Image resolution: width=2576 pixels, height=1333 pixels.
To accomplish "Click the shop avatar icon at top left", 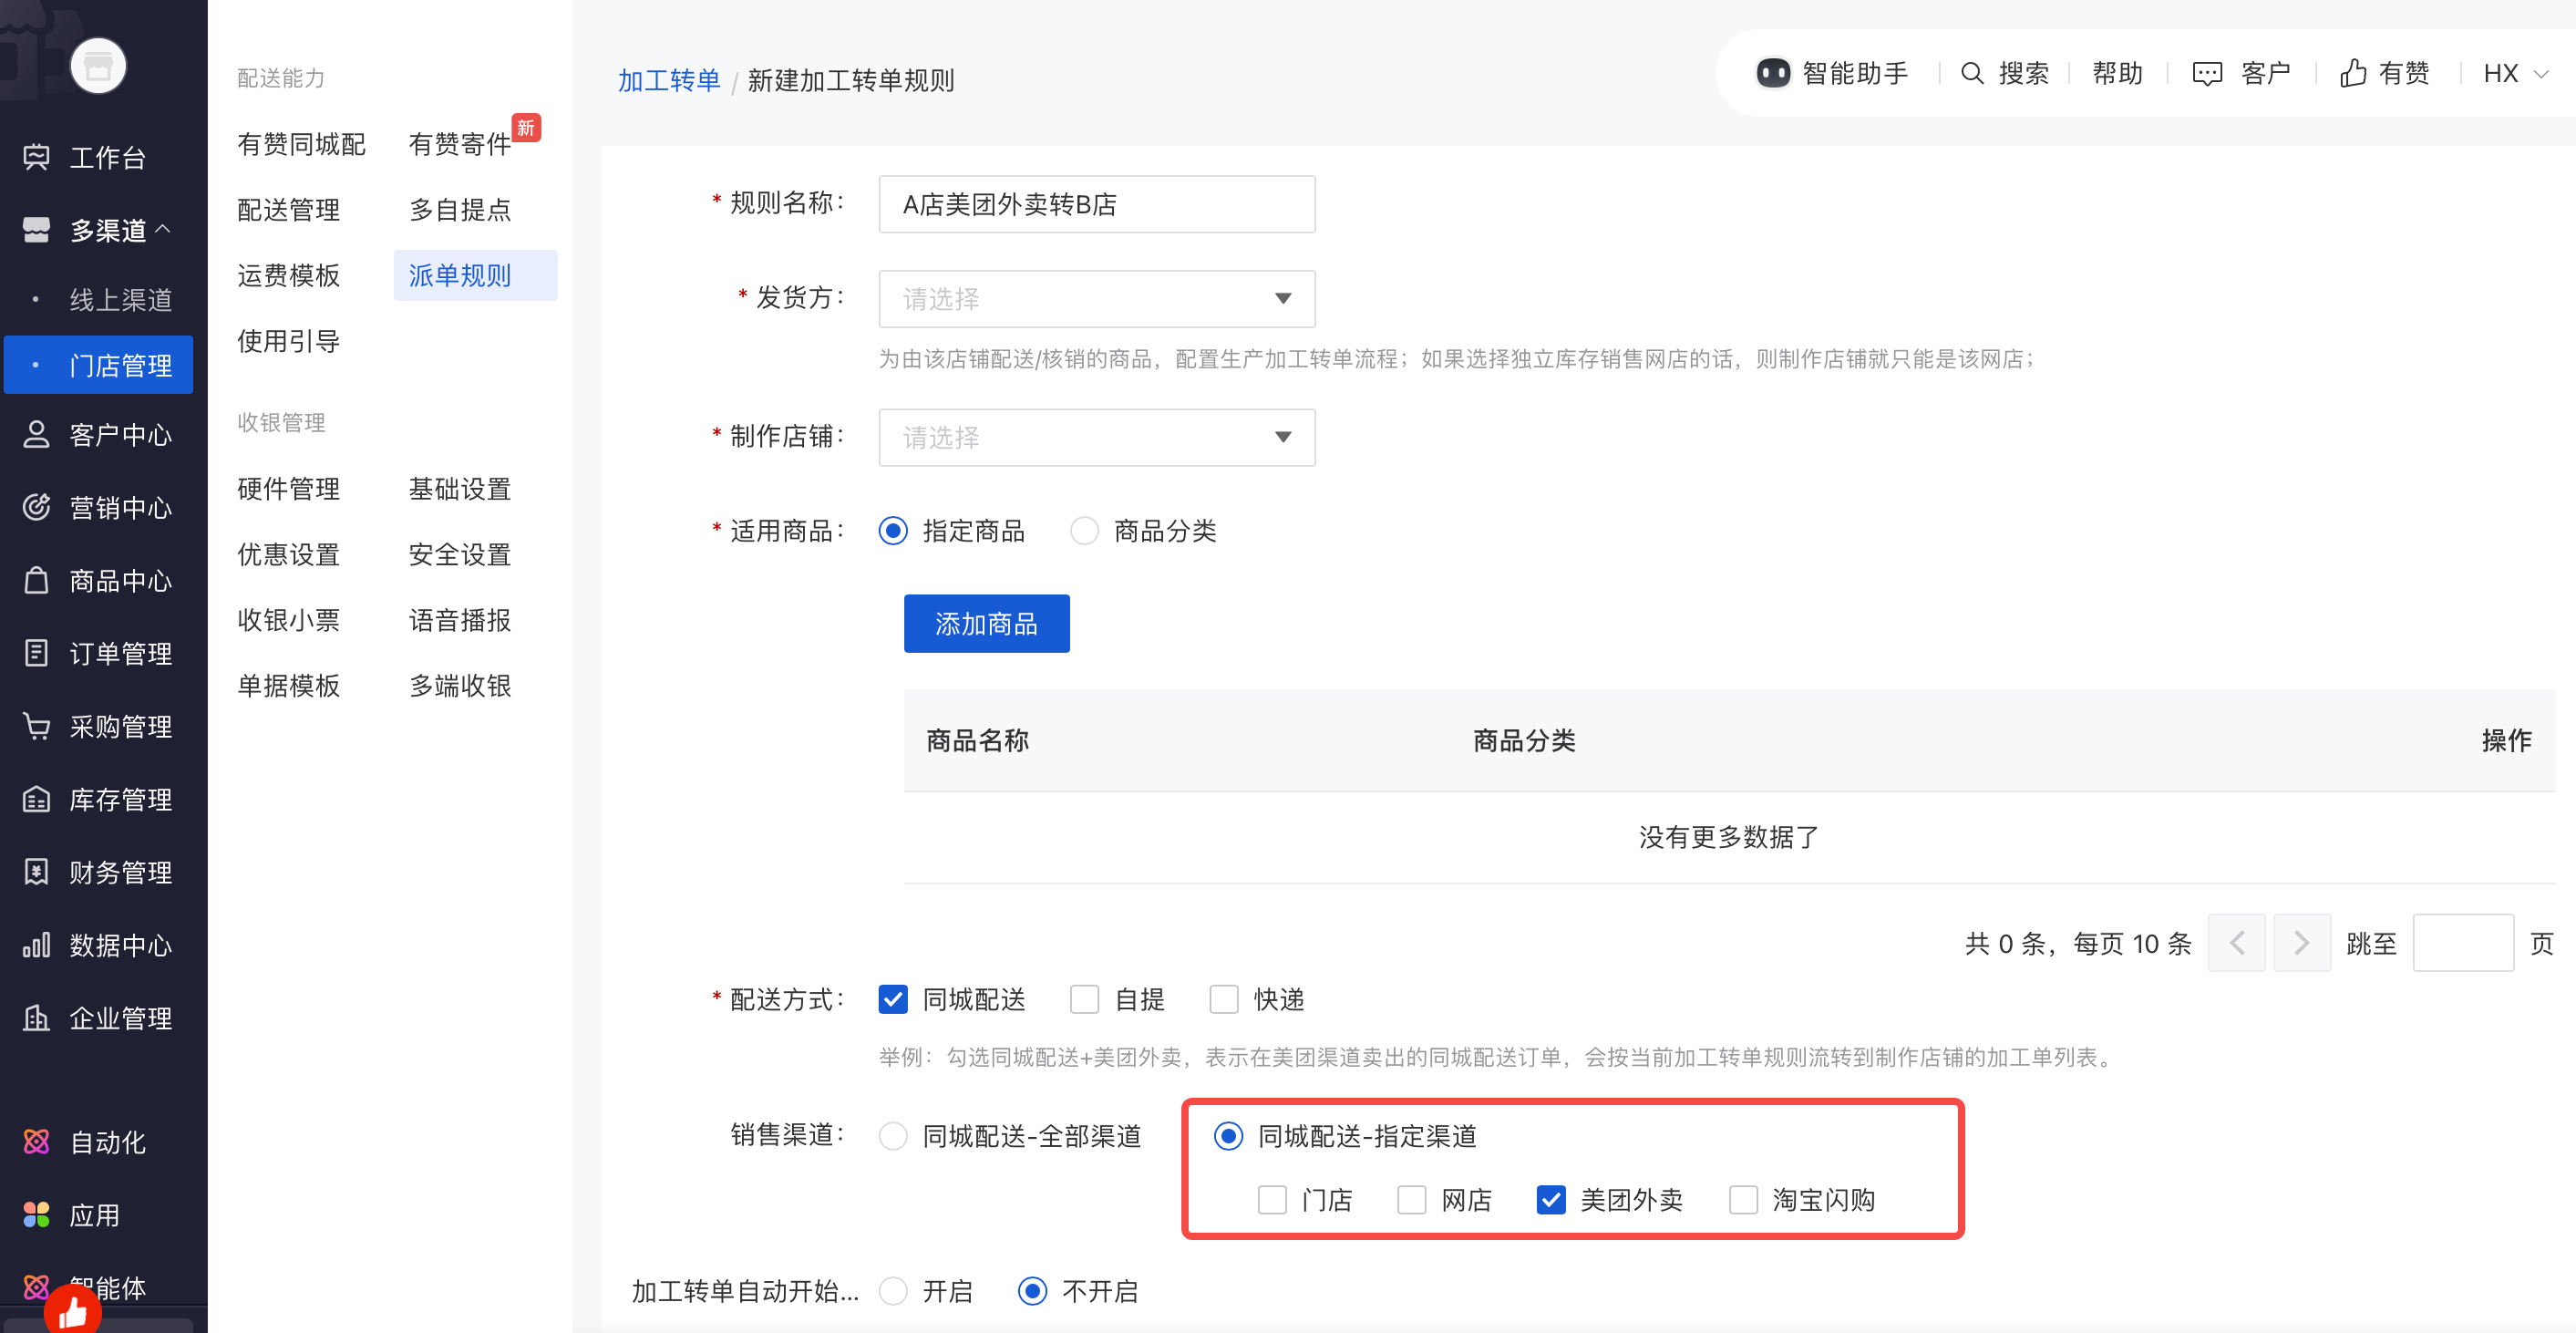I will pos(98,66).
